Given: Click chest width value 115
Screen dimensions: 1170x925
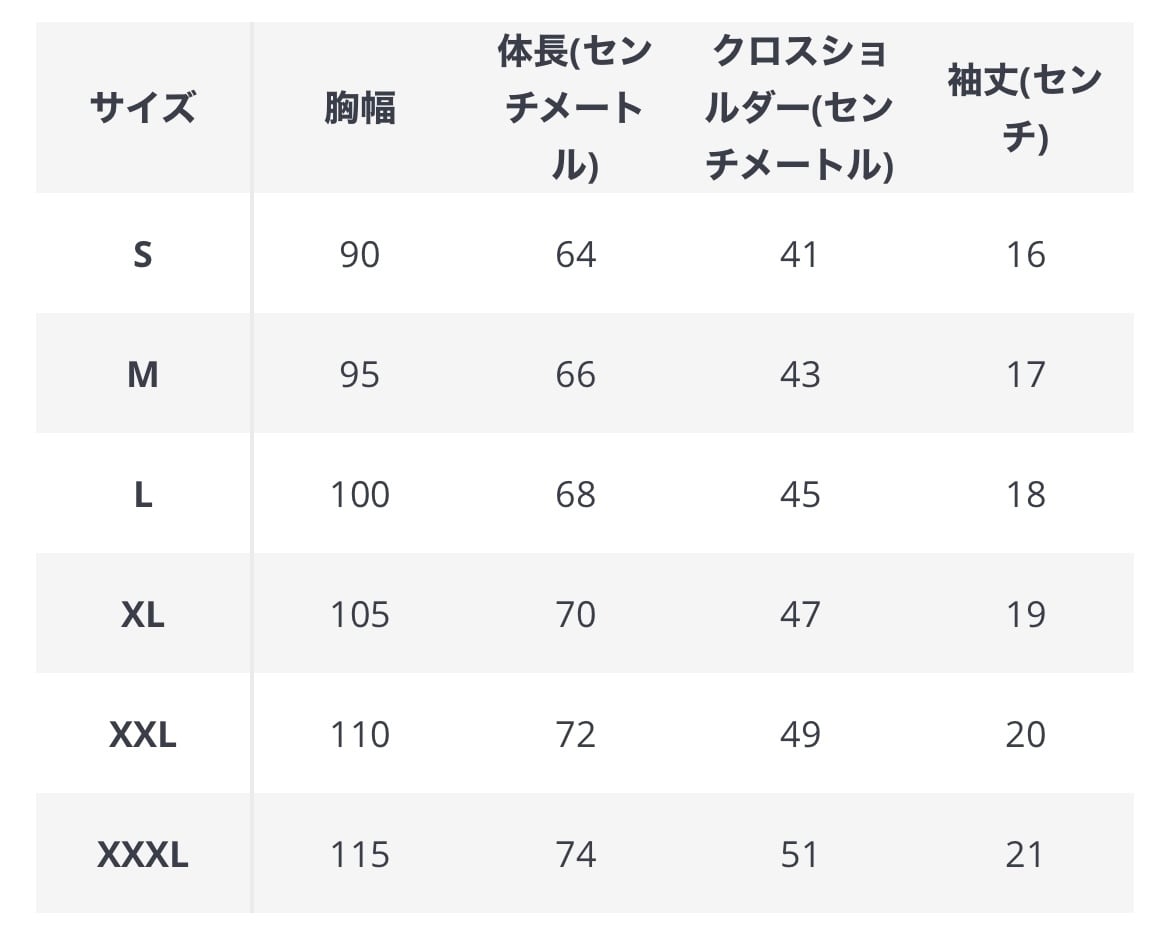Looking at the screenshot, I should 360,855.
